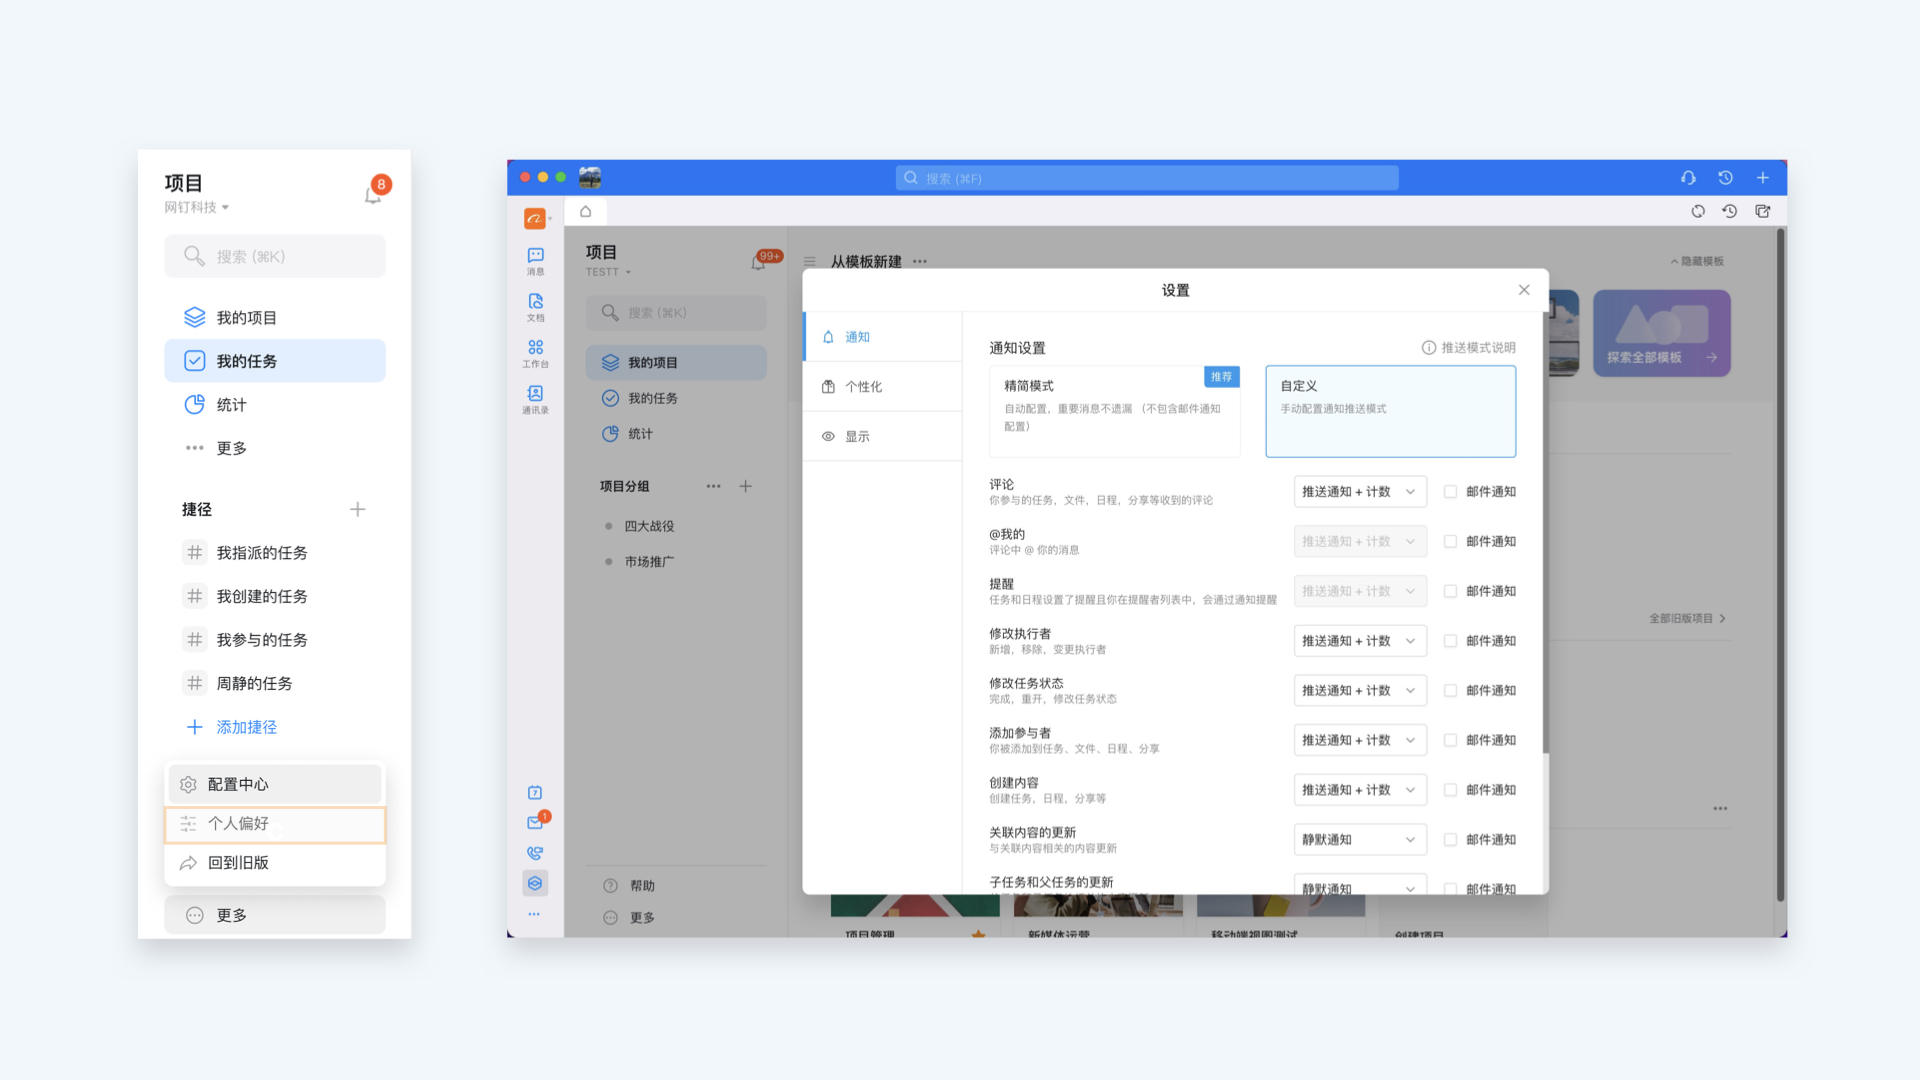Open the 修改任务状态 push notification dropdown

[1360, 691]
